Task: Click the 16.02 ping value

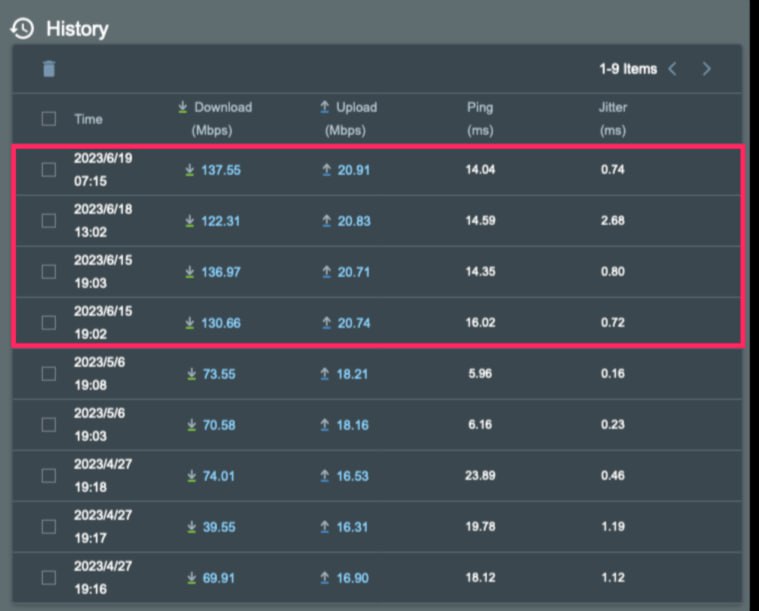Action: point(480,322)
